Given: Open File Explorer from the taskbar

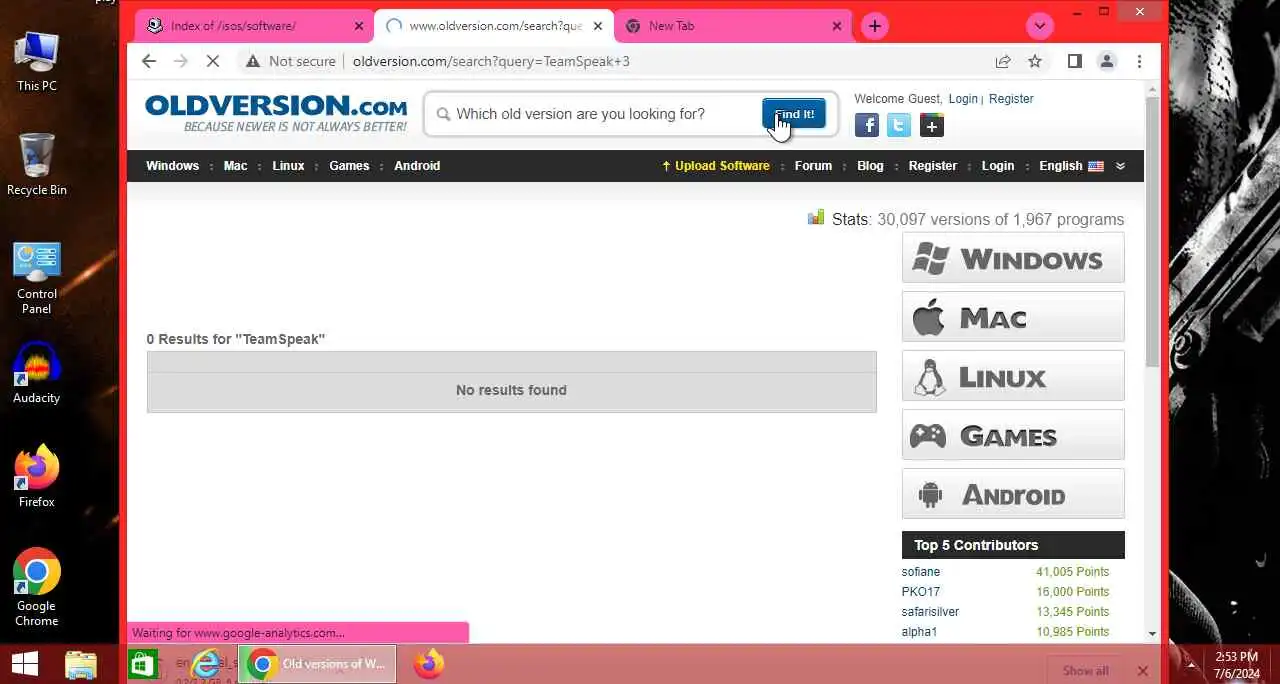Looking at the screenshot, I should pyautogui.click(x=81, y=664).
